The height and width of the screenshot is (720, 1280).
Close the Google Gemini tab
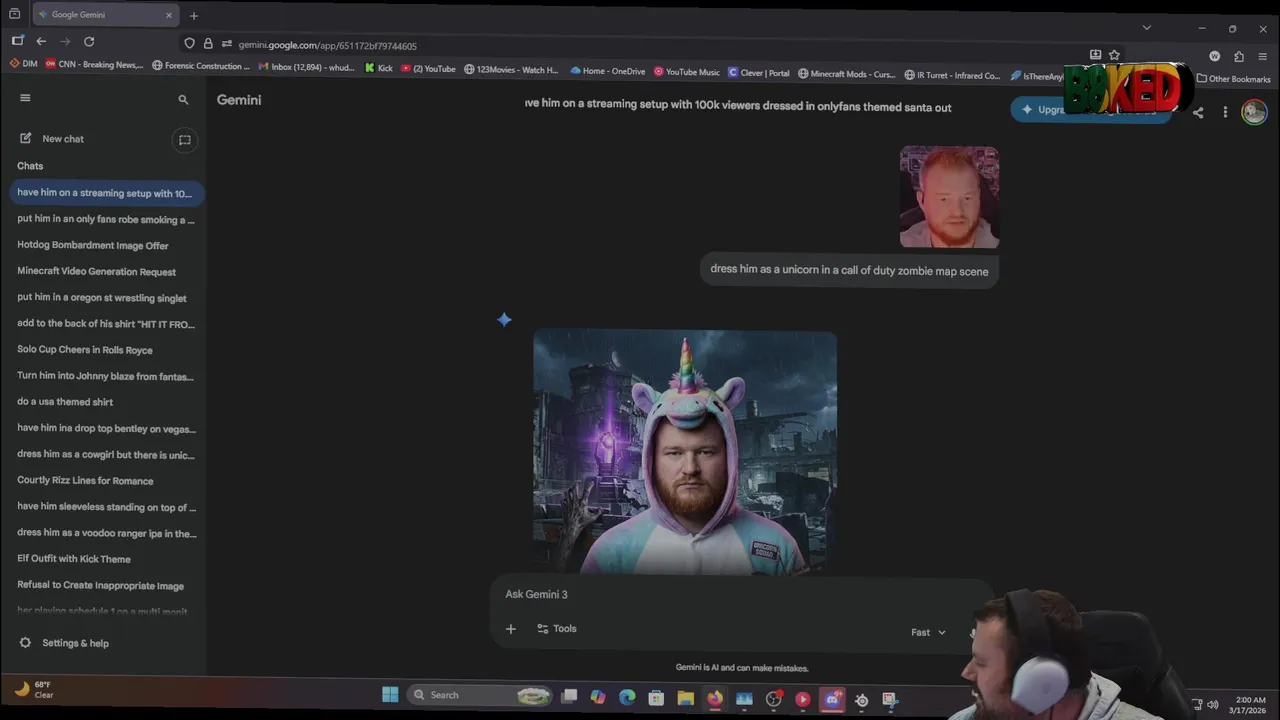pyautogui.click(x=168, y=15)
